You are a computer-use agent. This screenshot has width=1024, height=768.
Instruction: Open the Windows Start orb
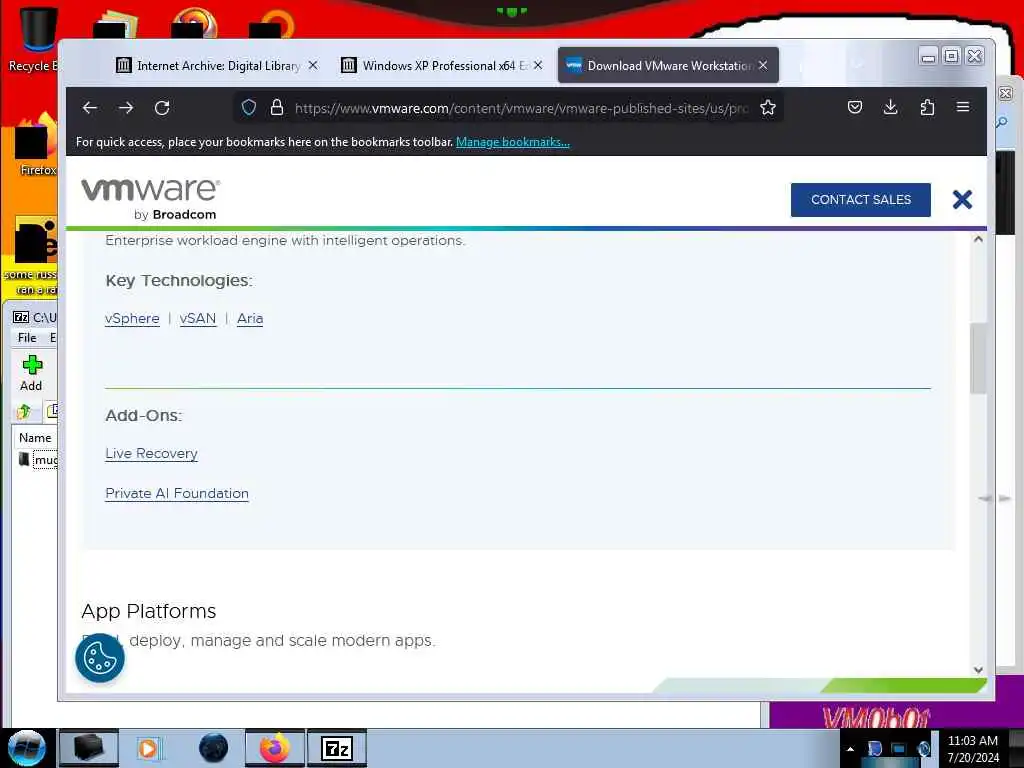(x=27, y=748)
